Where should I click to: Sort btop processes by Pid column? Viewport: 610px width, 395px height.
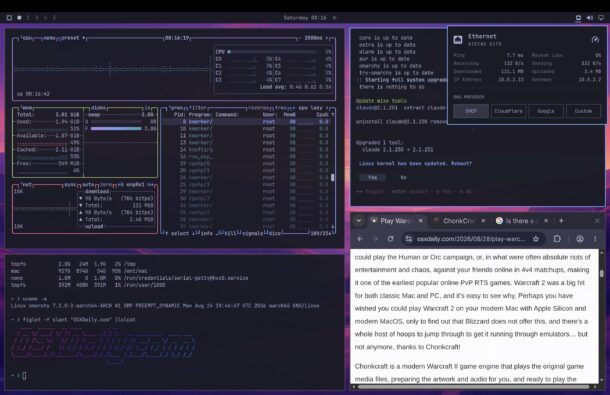click(179, 115)
